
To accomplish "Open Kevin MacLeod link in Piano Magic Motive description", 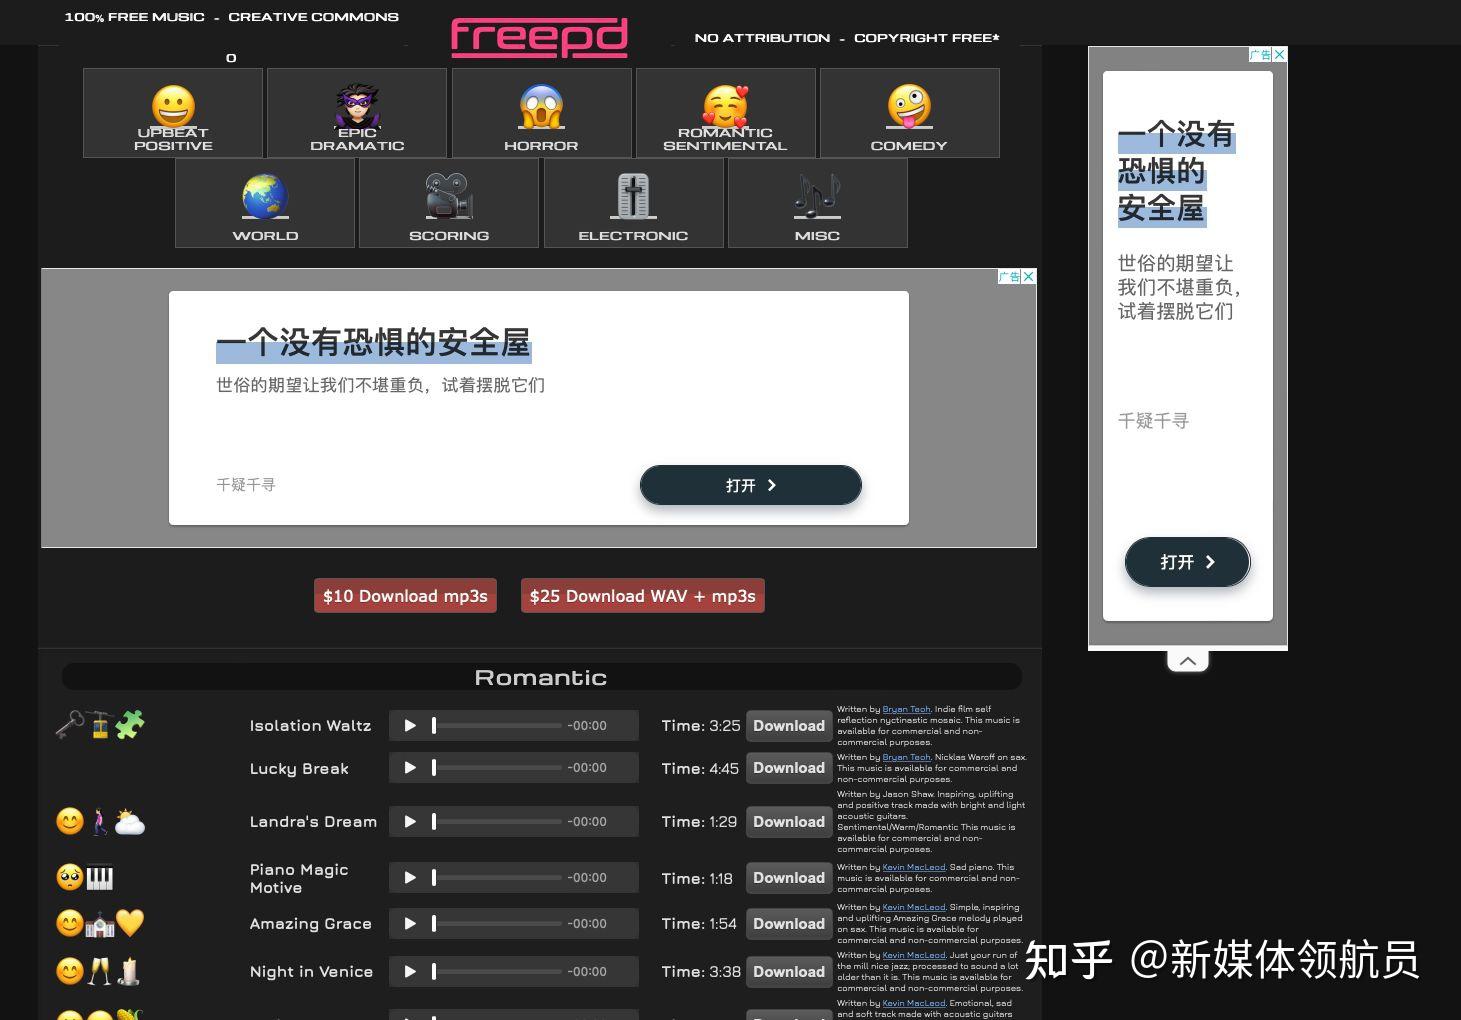I will click(914, 867).
